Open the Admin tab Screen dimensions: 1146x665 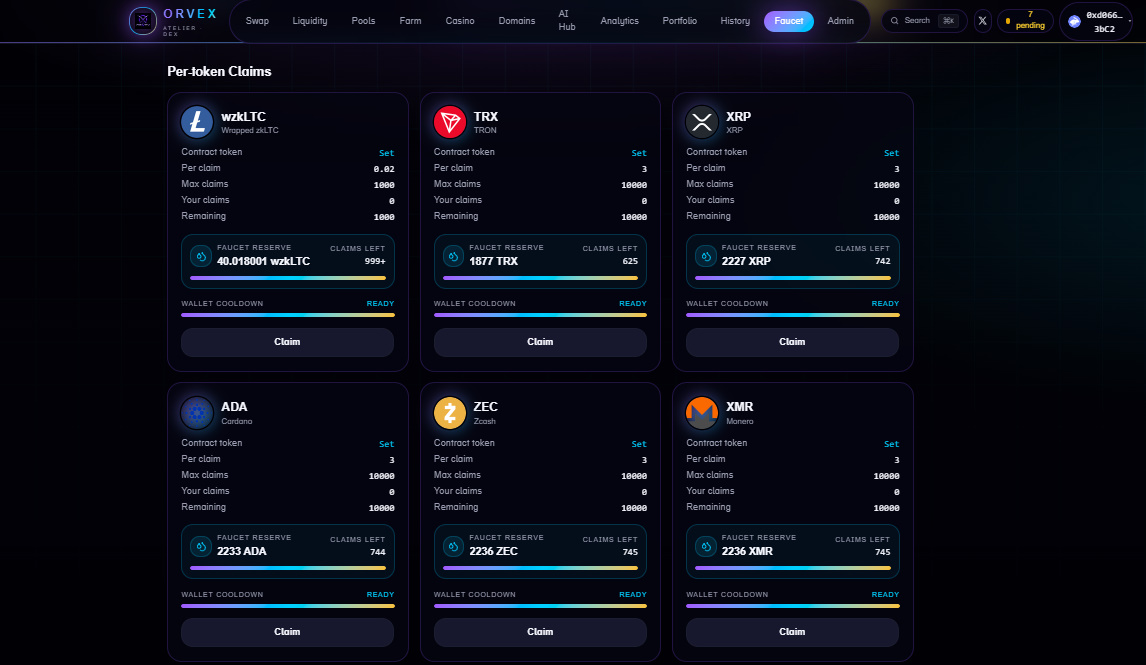coord(840,21)
